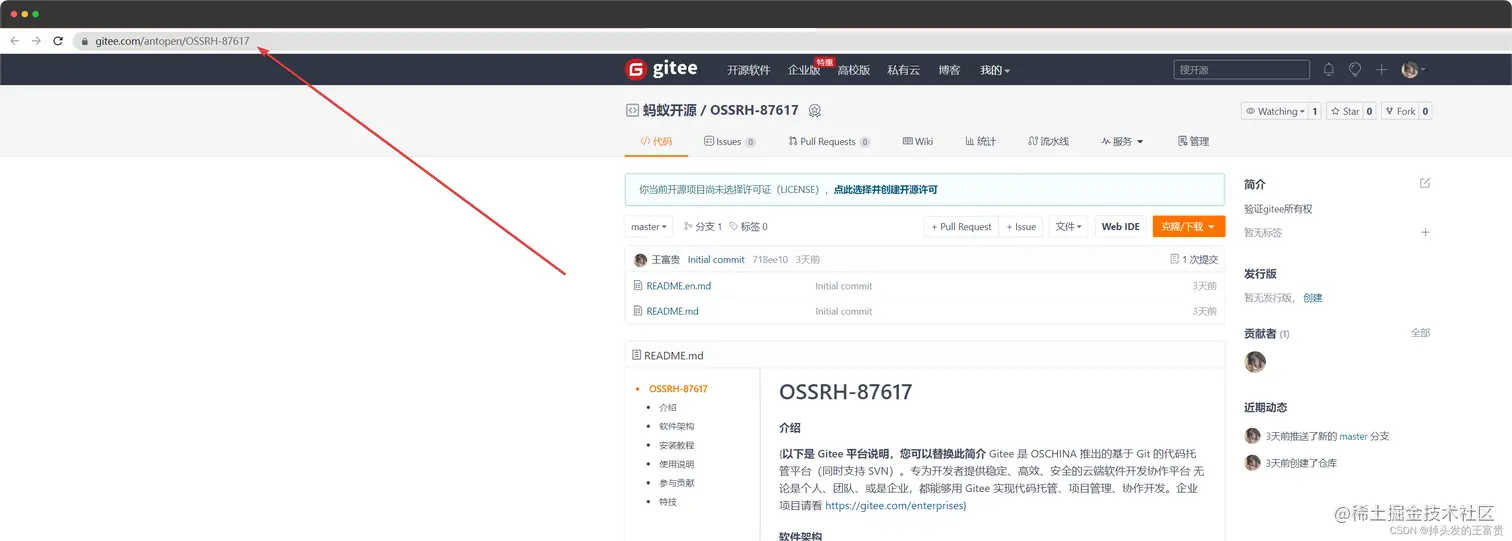Switch to the 代码 tab
1512x541 pixels.
click(656, 142)
